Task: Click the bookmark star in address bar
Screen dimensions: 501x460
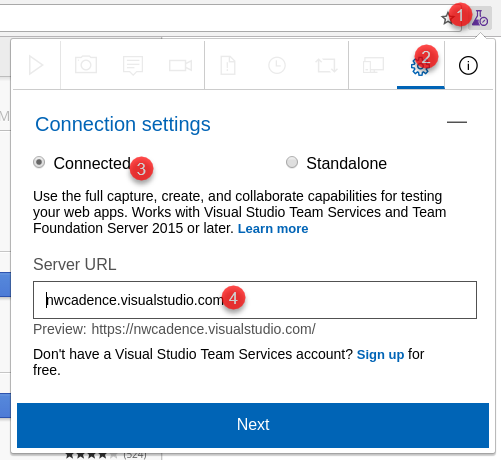Action: pyautogui.click(x=447, y=18)
